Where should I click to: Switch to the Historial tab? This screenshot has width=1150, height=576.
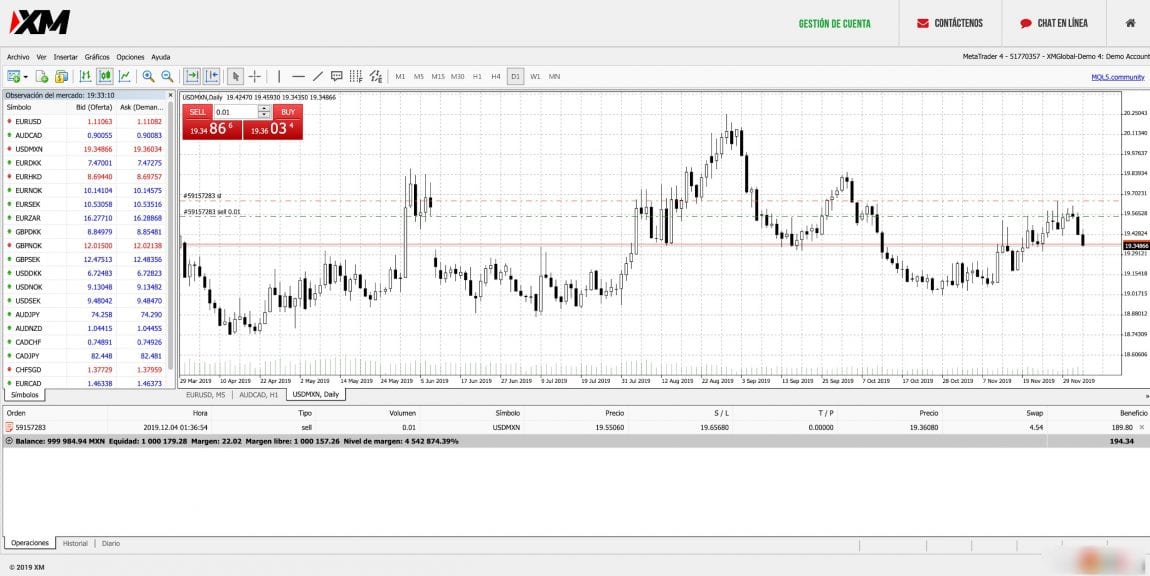pos(75,543)
